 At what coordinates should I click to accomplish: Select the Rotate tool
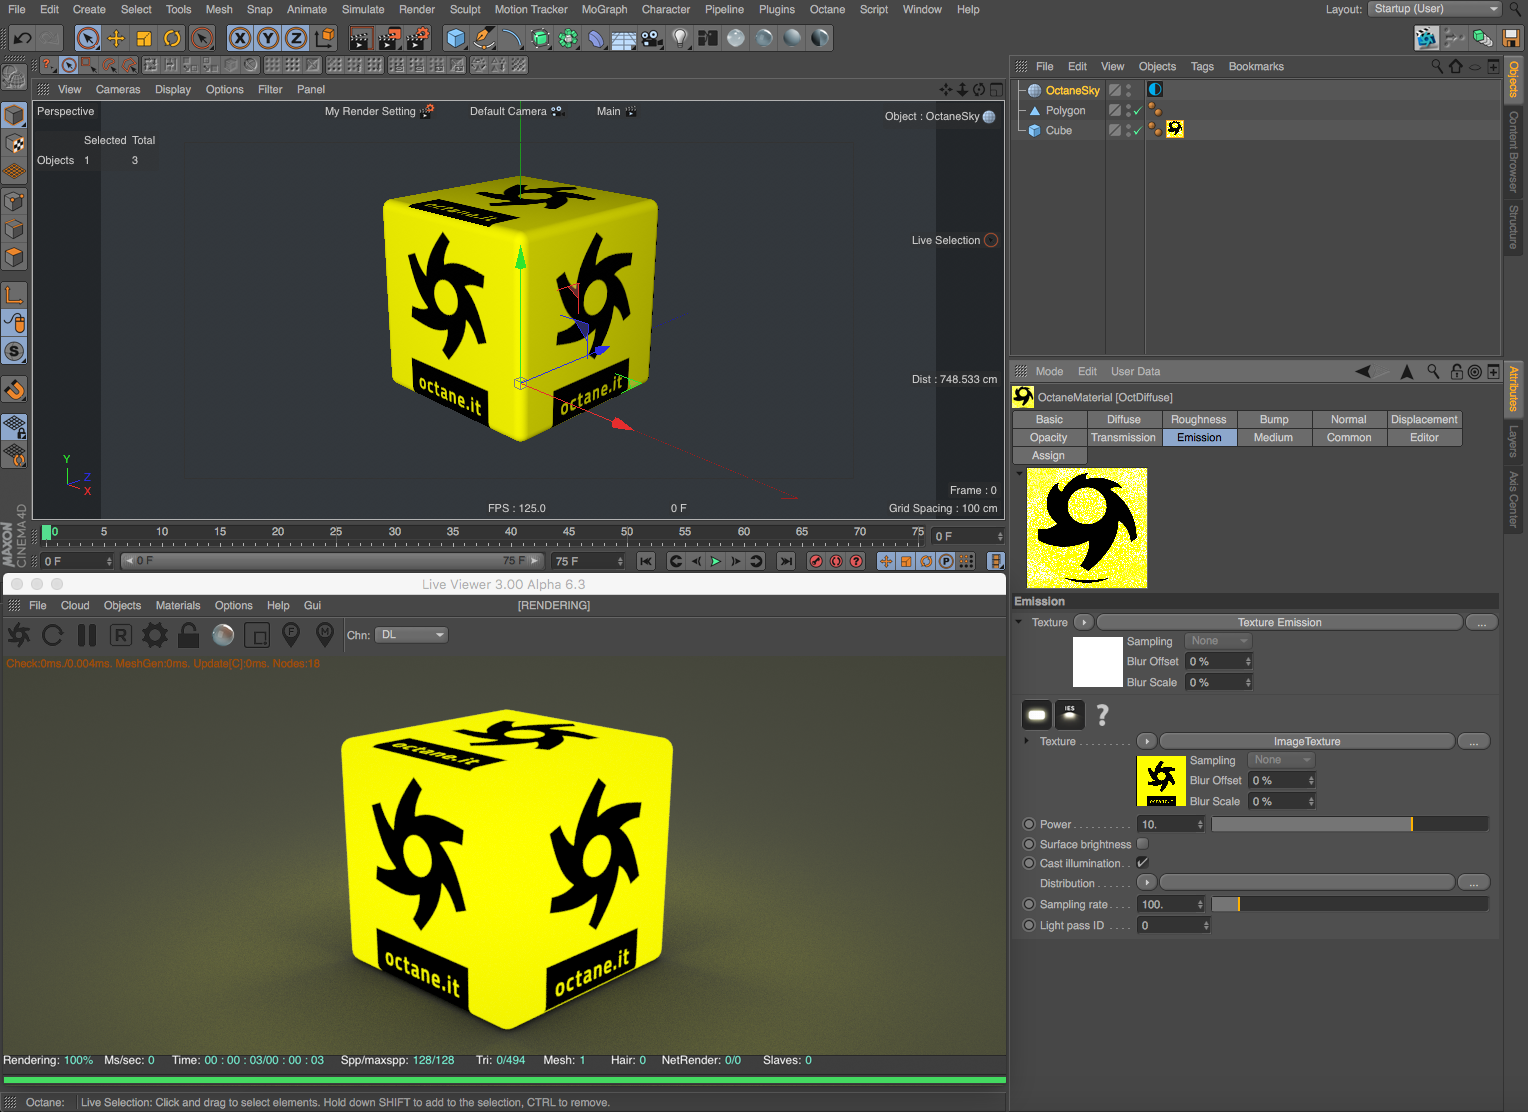click(x=172, y=39)
